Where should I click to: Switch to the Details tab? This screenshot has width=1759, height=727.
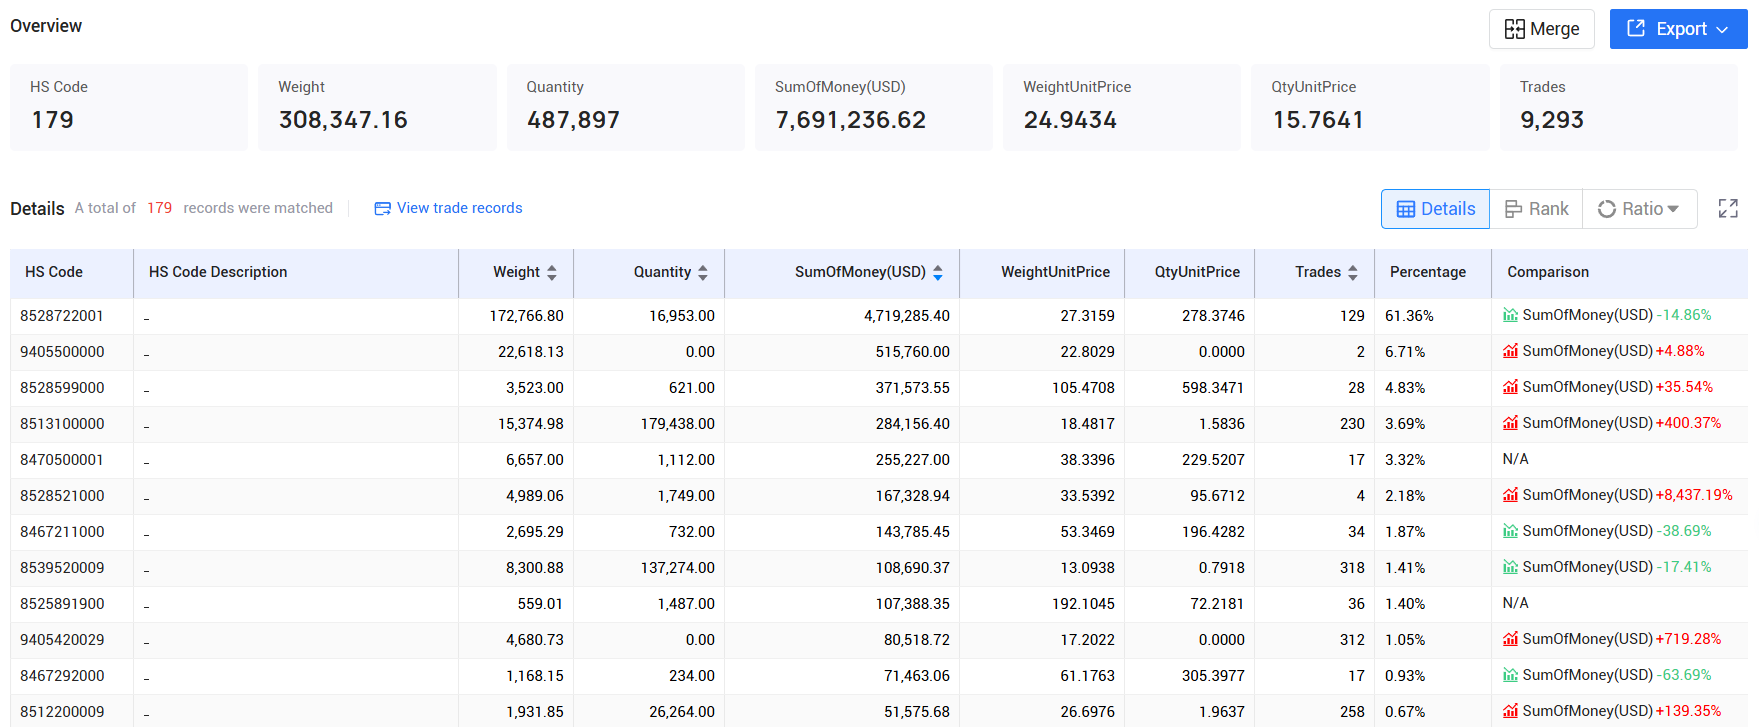tap(1435, 209)
